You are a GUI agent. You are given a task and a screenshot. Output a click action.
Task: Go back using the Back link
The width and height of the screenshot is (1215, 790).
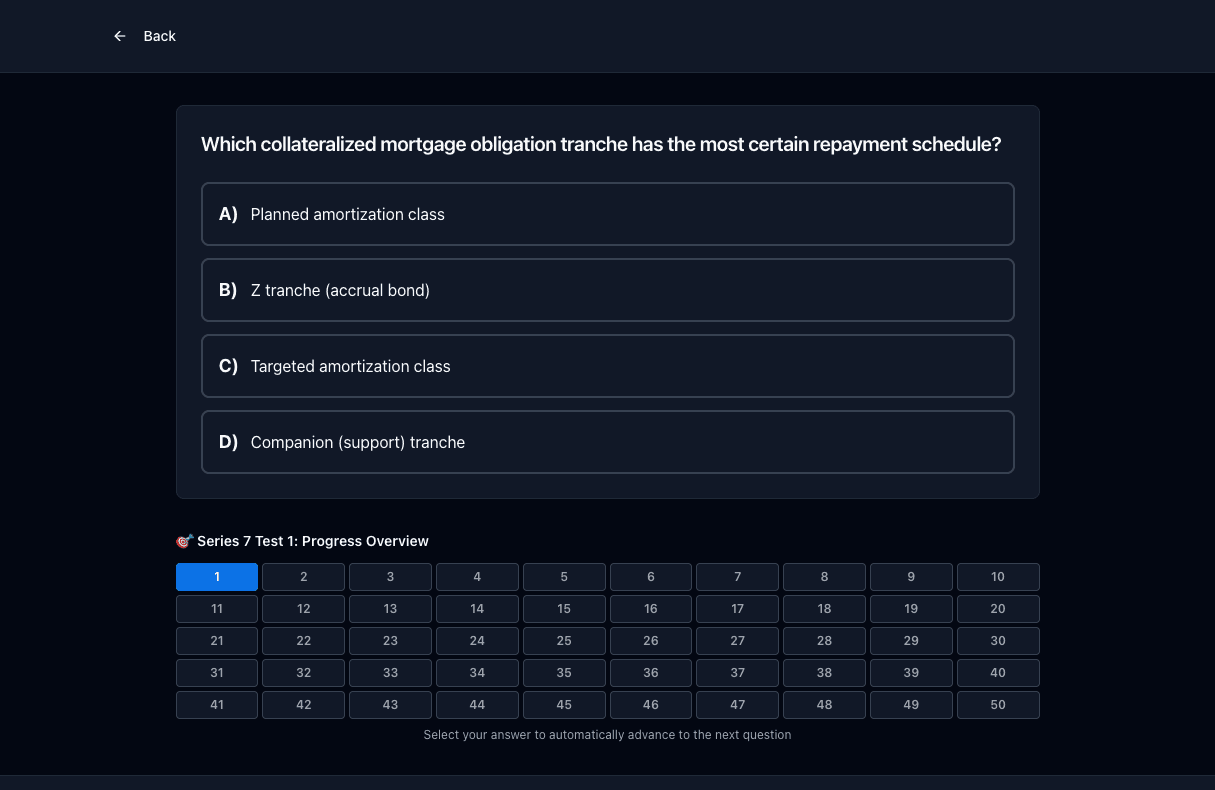coord(145,36)
